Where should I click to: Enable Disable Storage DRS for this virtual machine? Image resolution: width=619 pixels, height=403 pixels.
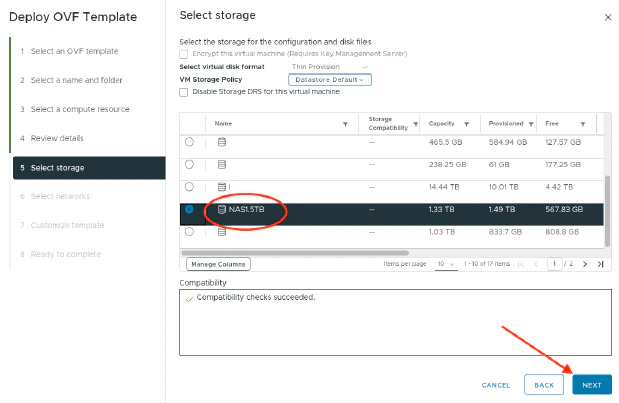184,92
